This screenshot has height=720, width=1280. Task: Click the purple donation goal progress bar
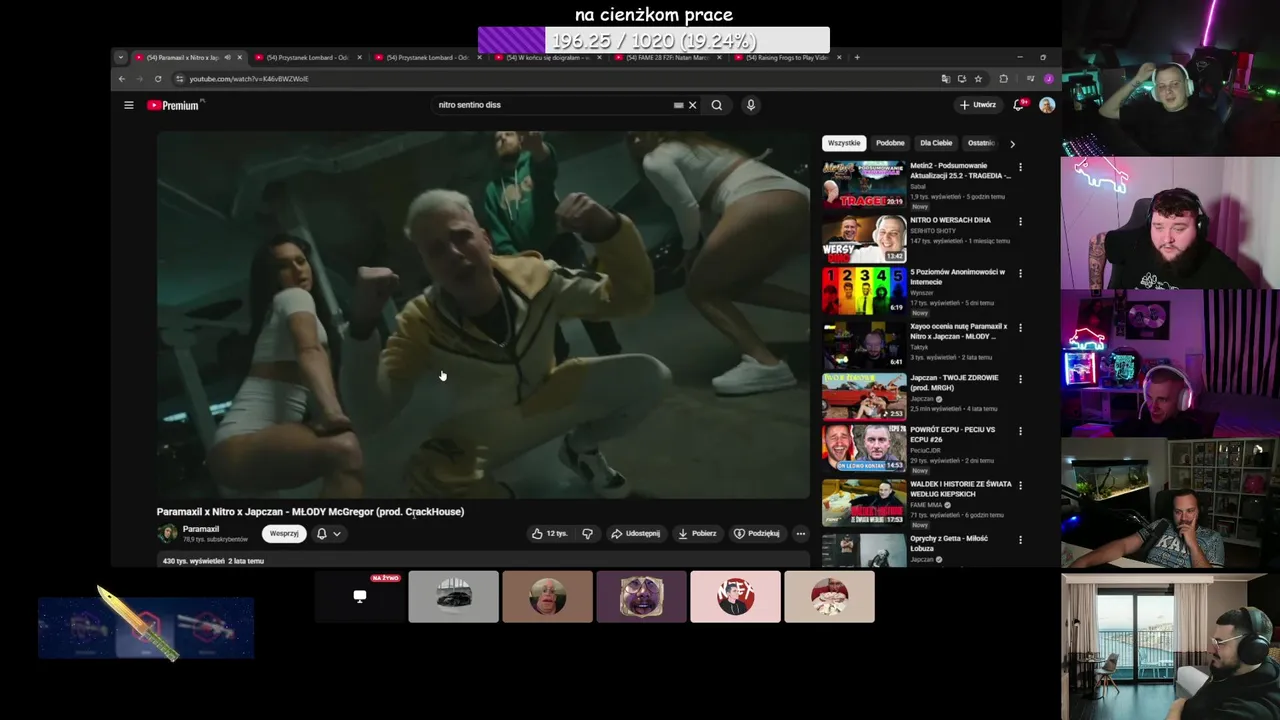pos(654,41)
